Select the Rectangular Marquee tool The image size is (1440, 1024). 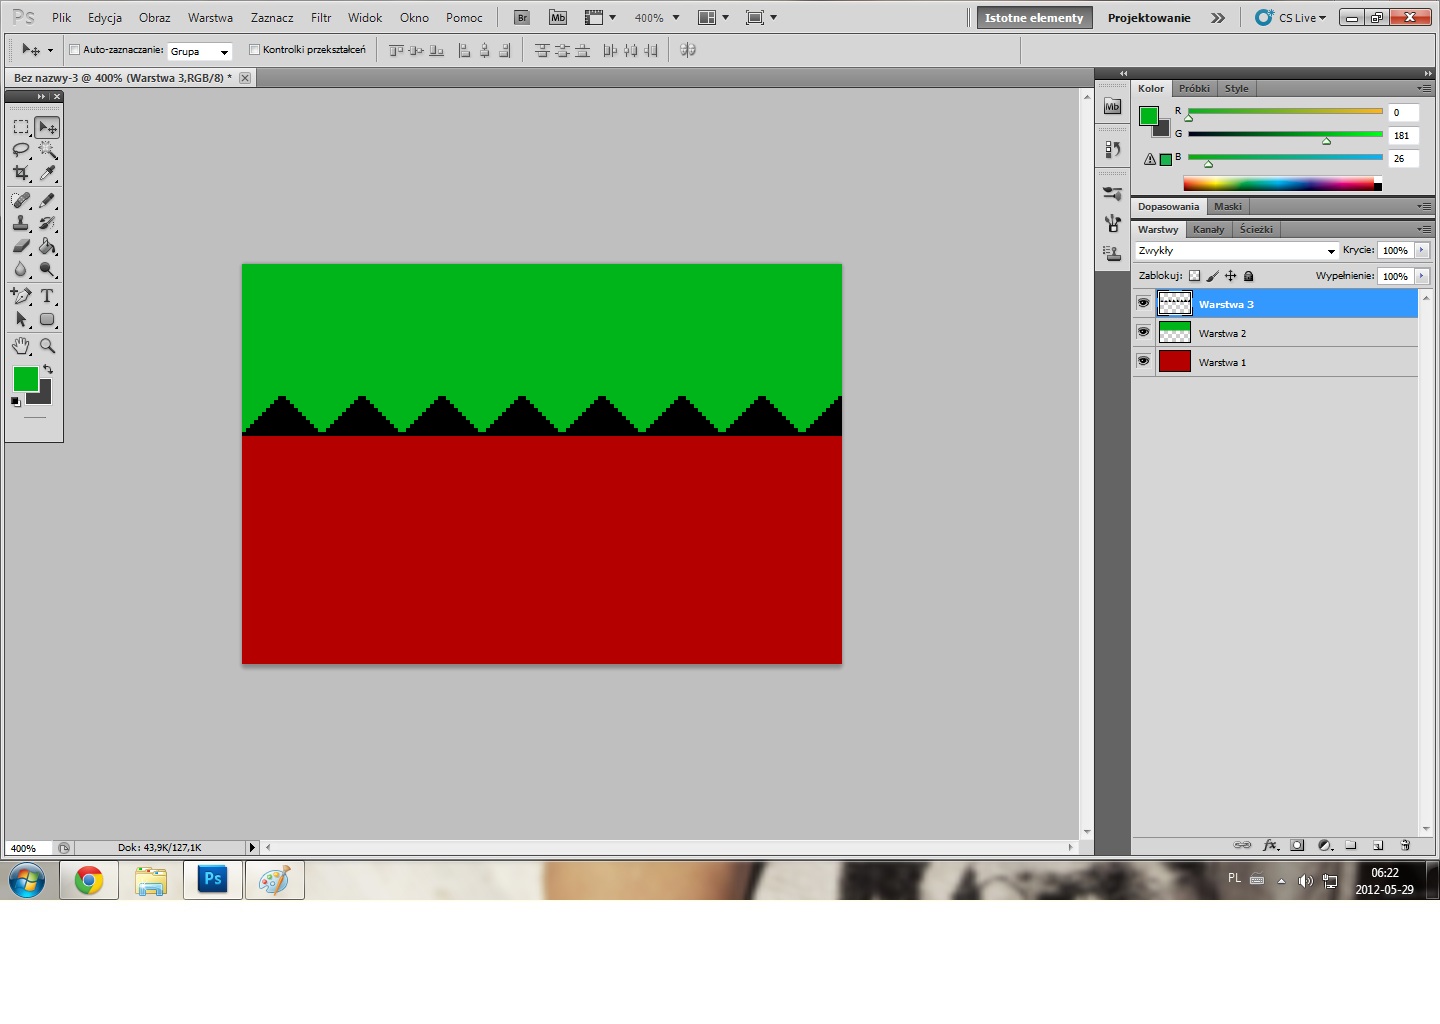click(21, 127)
